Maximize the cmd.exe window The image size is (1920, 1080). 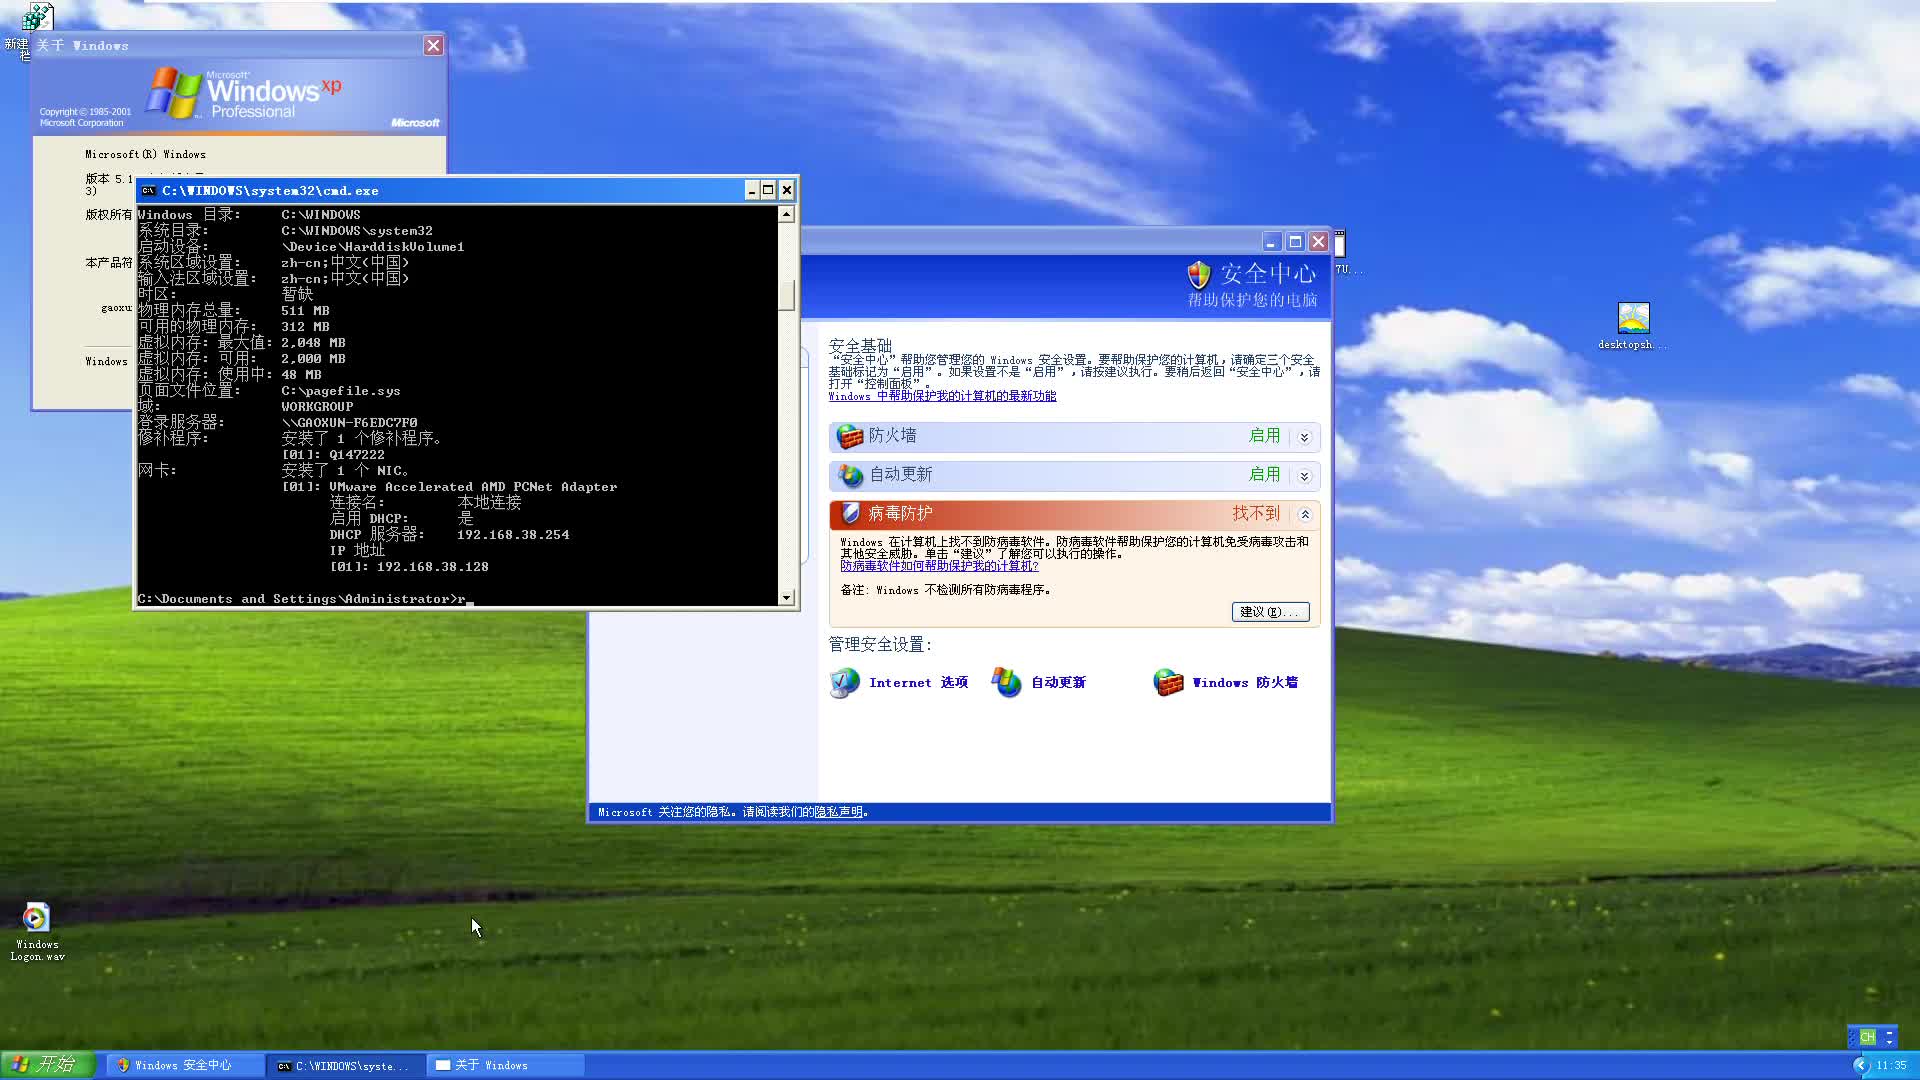768,190
